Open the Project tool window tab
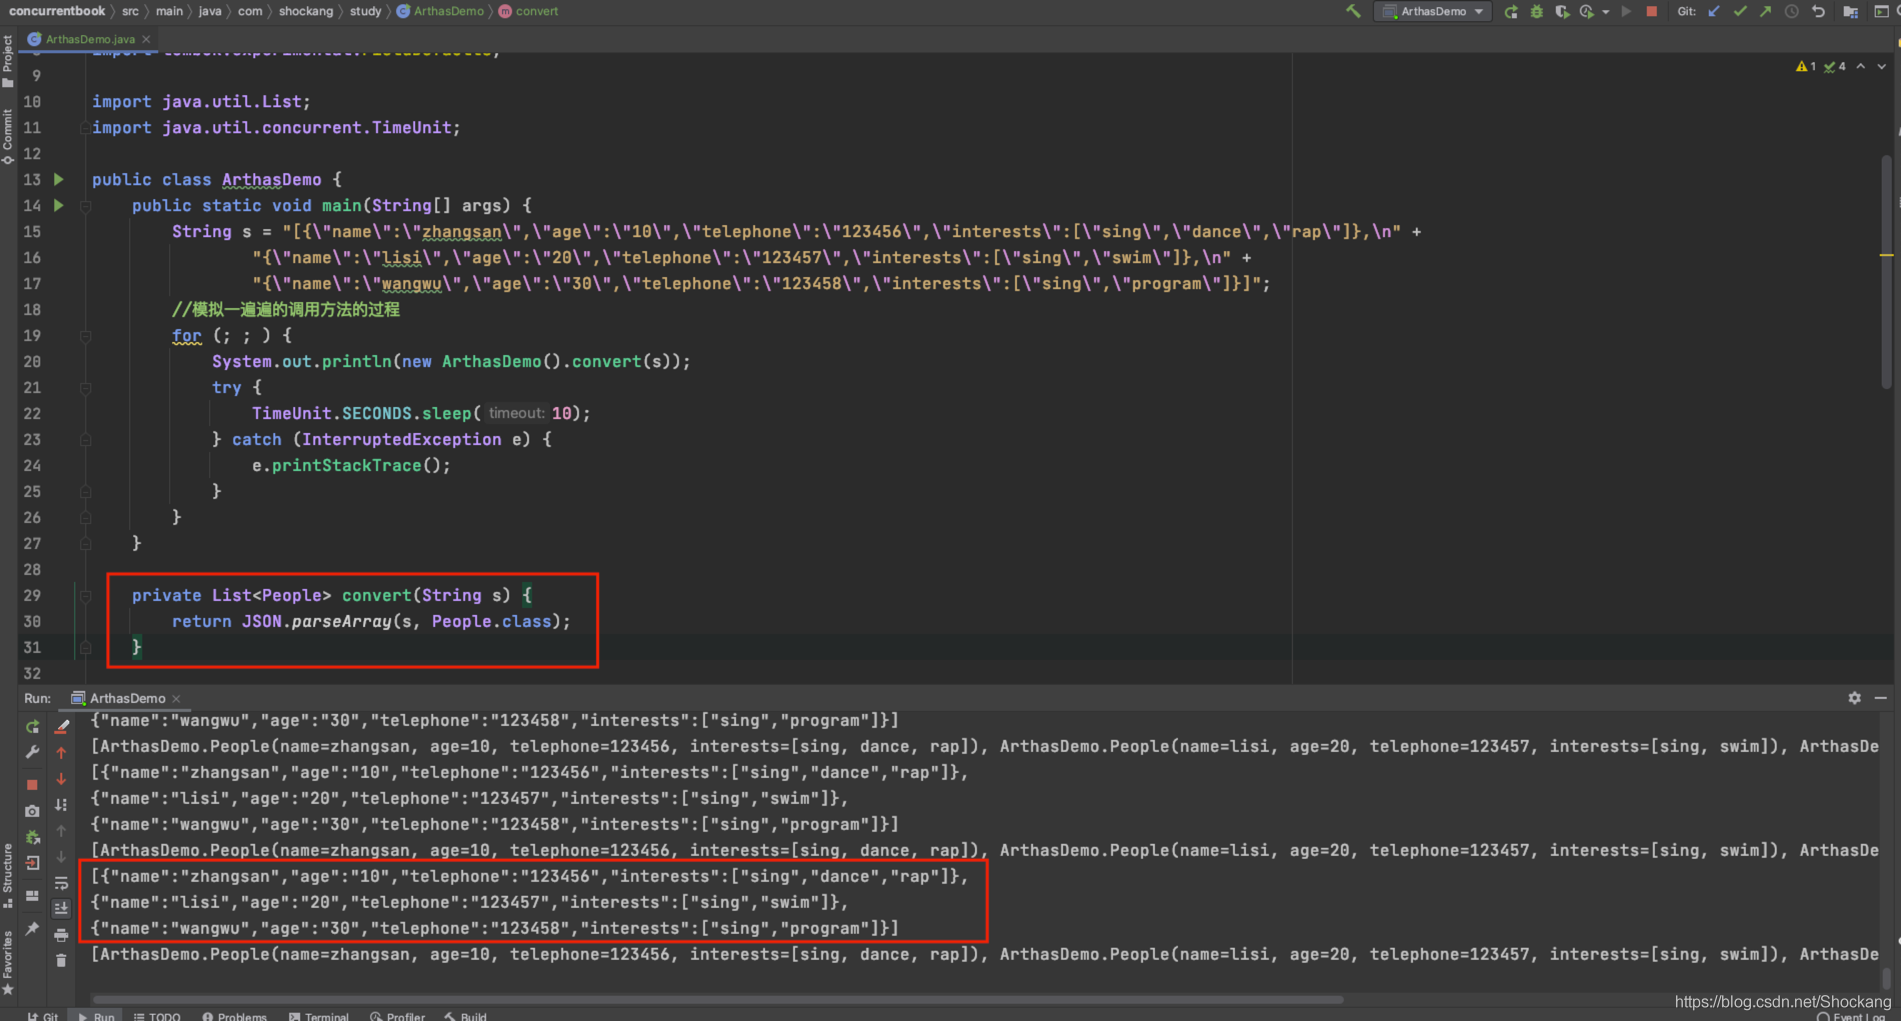The width and height of the screenshot is (1901, 1021). (x=8, y=62)
